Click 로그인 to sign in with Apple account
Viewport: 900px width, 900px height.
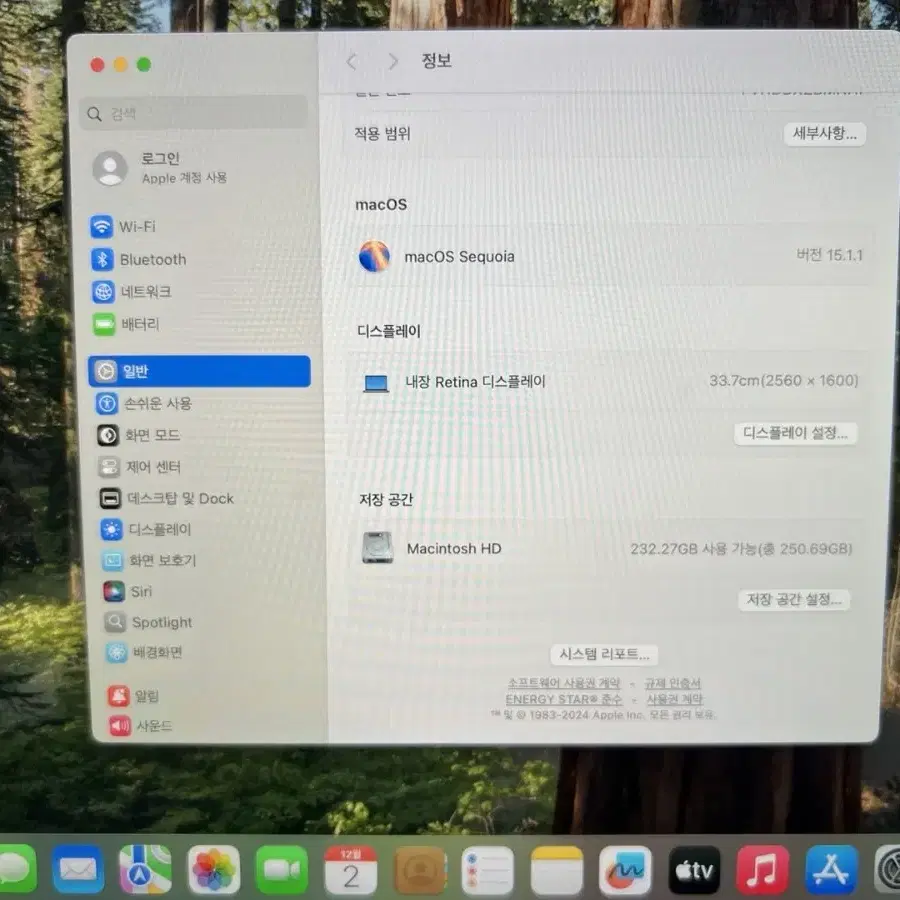coord(161,168)
